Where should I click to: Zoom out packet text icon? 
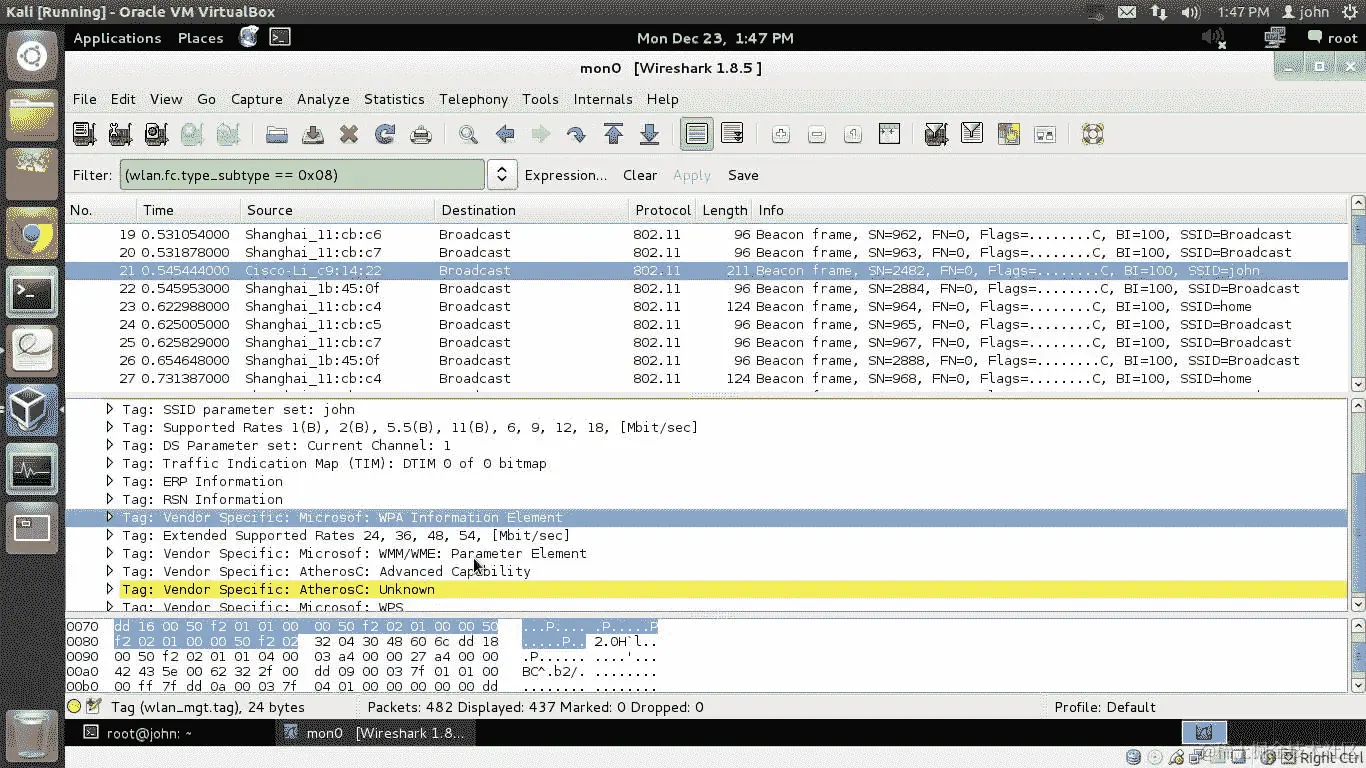[x=817, y=134]
